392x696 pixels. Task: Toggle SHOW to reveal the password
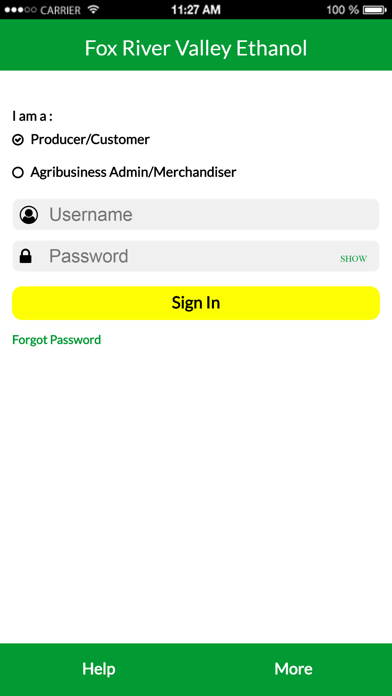click(353, 259)
